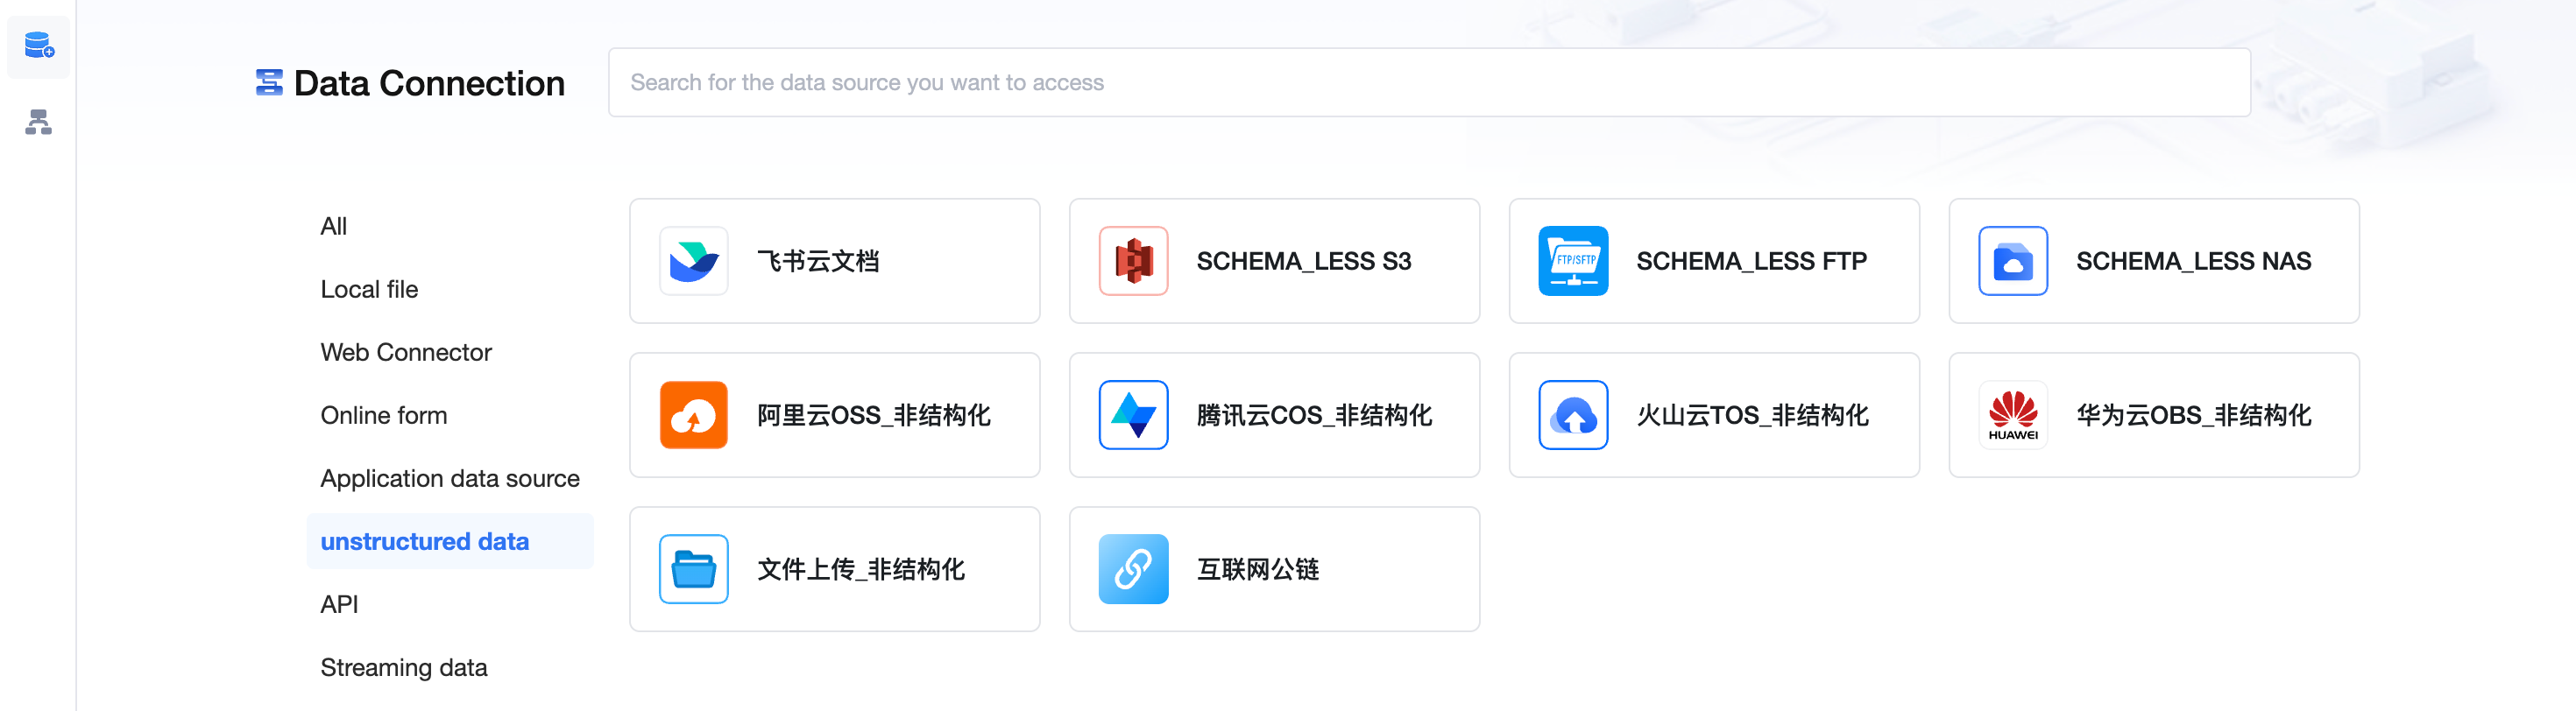Select the red SCHEMA_LESS S3 icon
Screen dimensions: 2576x711
coord(1133,261)
